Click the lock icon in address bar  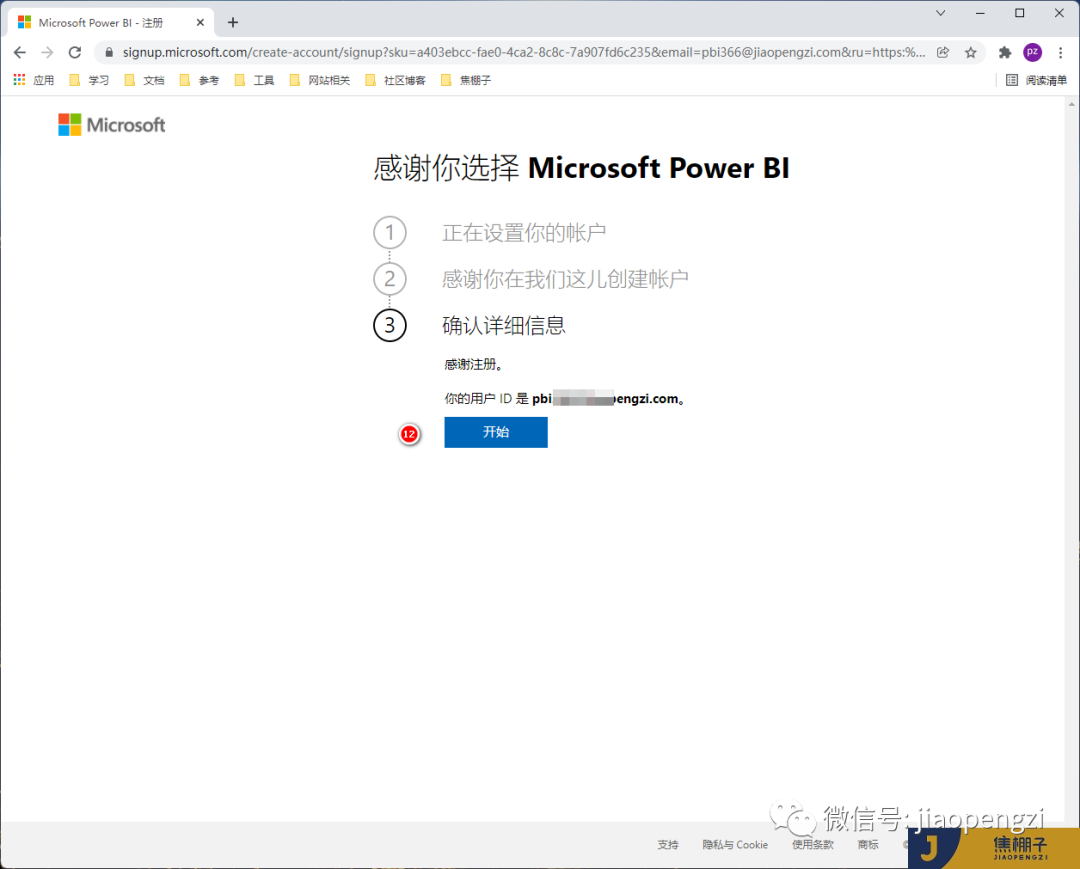click(109, 52)
